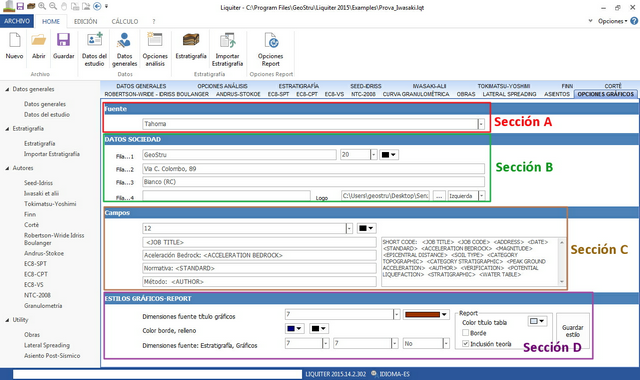Open the Campos black color picker
This screenshot has width=640, height=380.
[366, 229]
